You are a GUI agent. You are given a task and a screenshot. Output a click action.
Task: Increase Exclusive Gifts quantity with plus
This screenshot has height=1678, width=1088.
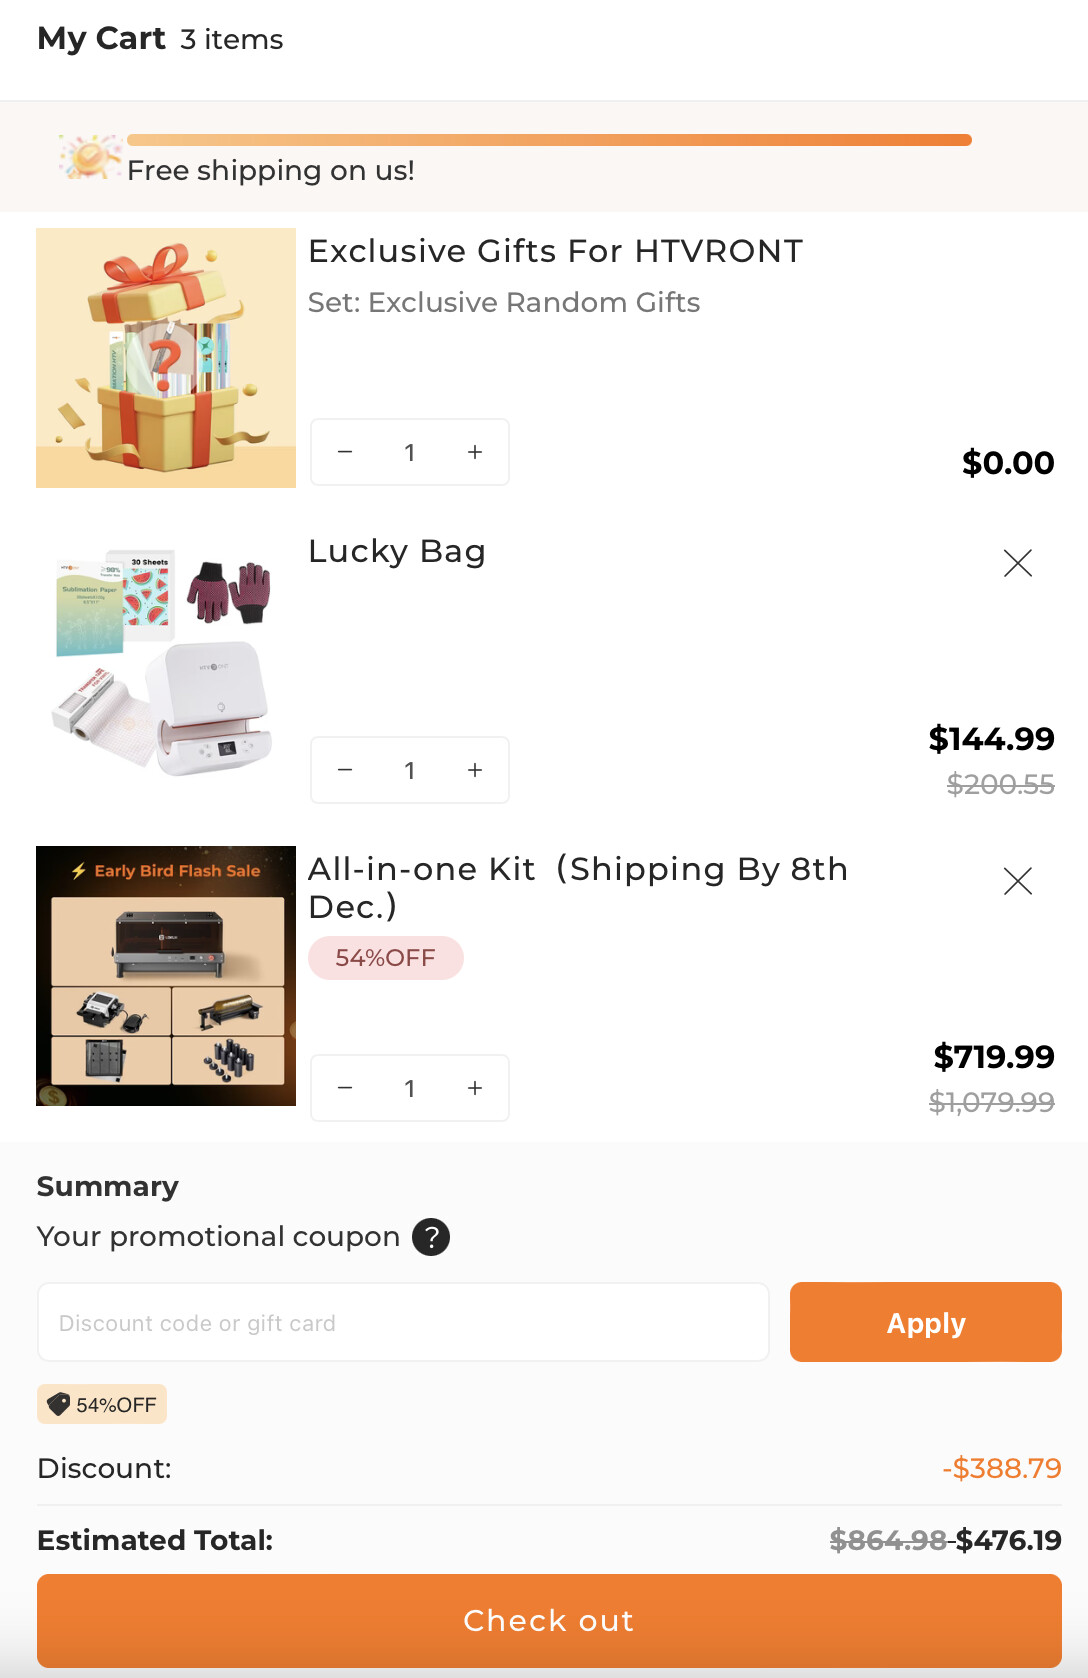point(475,452)
